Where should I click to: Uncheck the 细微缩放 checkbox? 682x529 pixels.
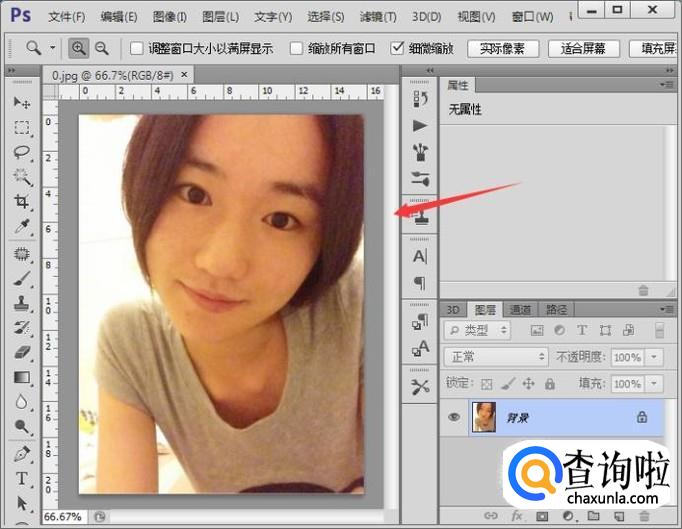[x=398, y=48]
